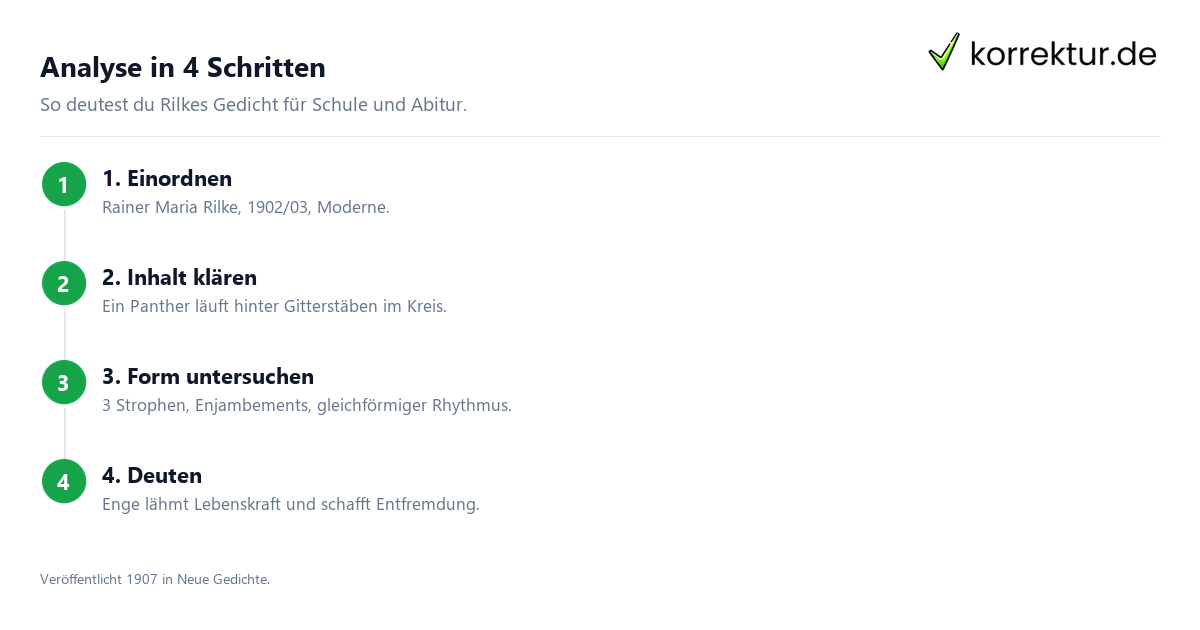Screen dimensions: 1200x630
Task: Click the 'Analyse in 4 Schritten' title
Action: click(183, 68)
